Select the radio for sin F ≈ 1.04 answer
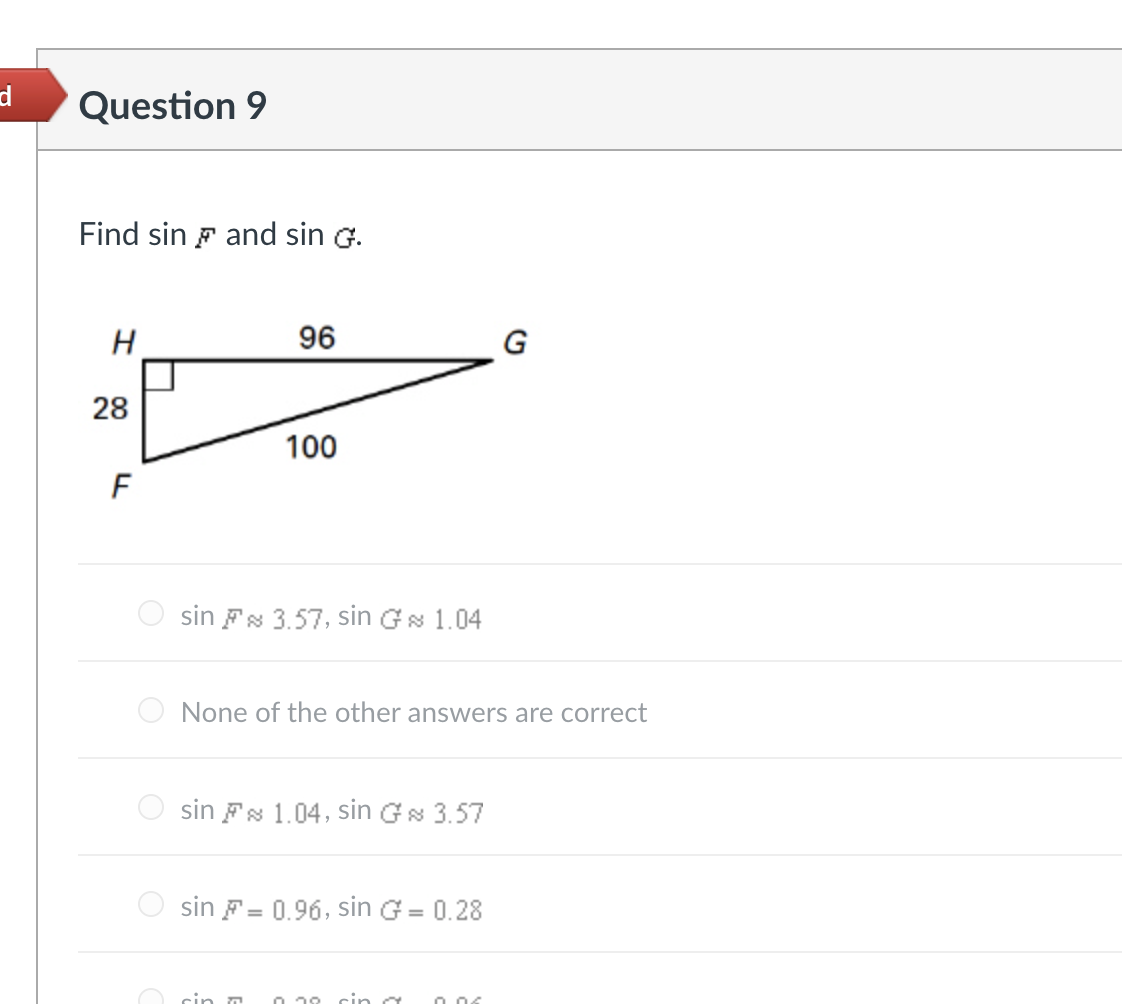This screenshot has height=1004, width=1122. (150, 807)
